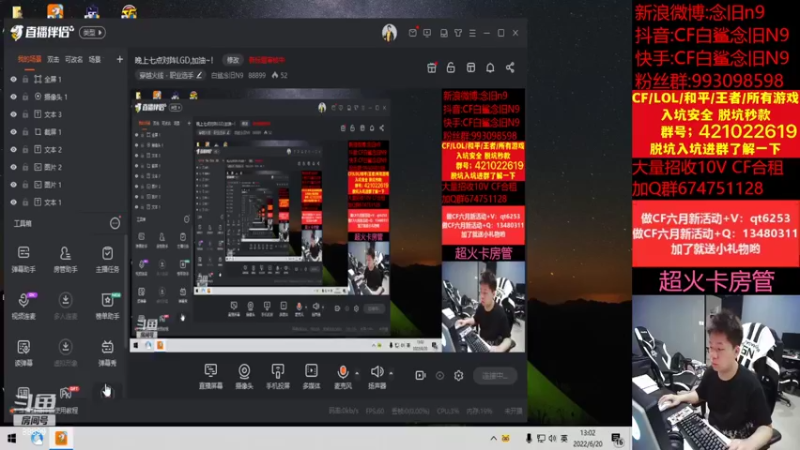Screen dimensions: 800x450
Task: Open the notification center in the taskbar
Action: (617, 439)
